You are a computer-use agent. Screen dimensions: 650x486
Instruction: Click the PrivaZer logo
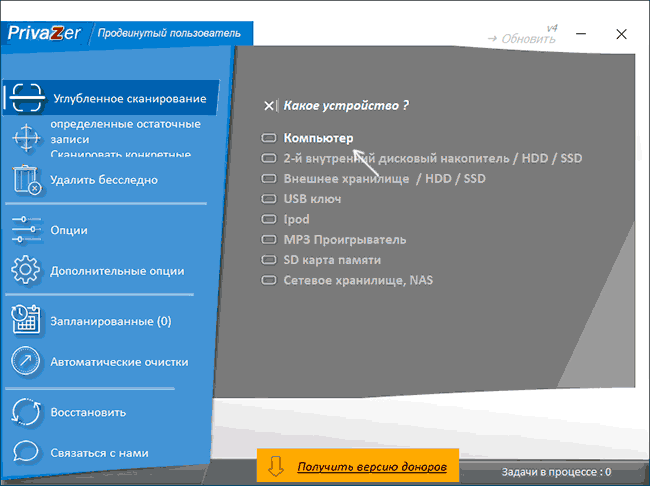tap(44, 33)
